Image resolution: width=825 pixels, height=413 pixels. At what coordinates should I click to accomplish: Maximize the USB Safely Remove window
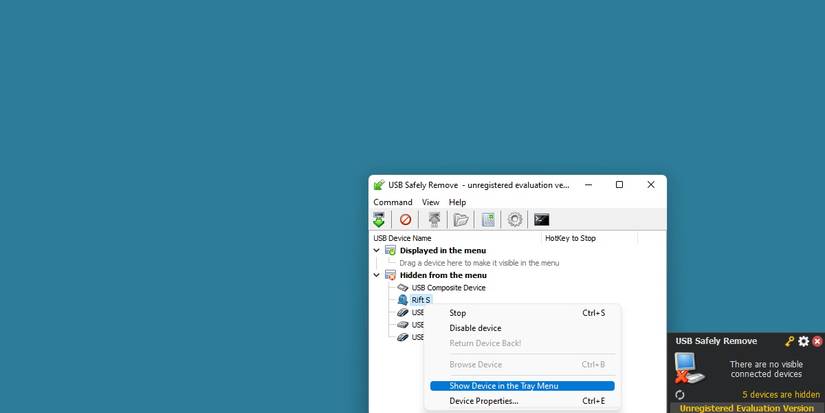pos(619,185)
